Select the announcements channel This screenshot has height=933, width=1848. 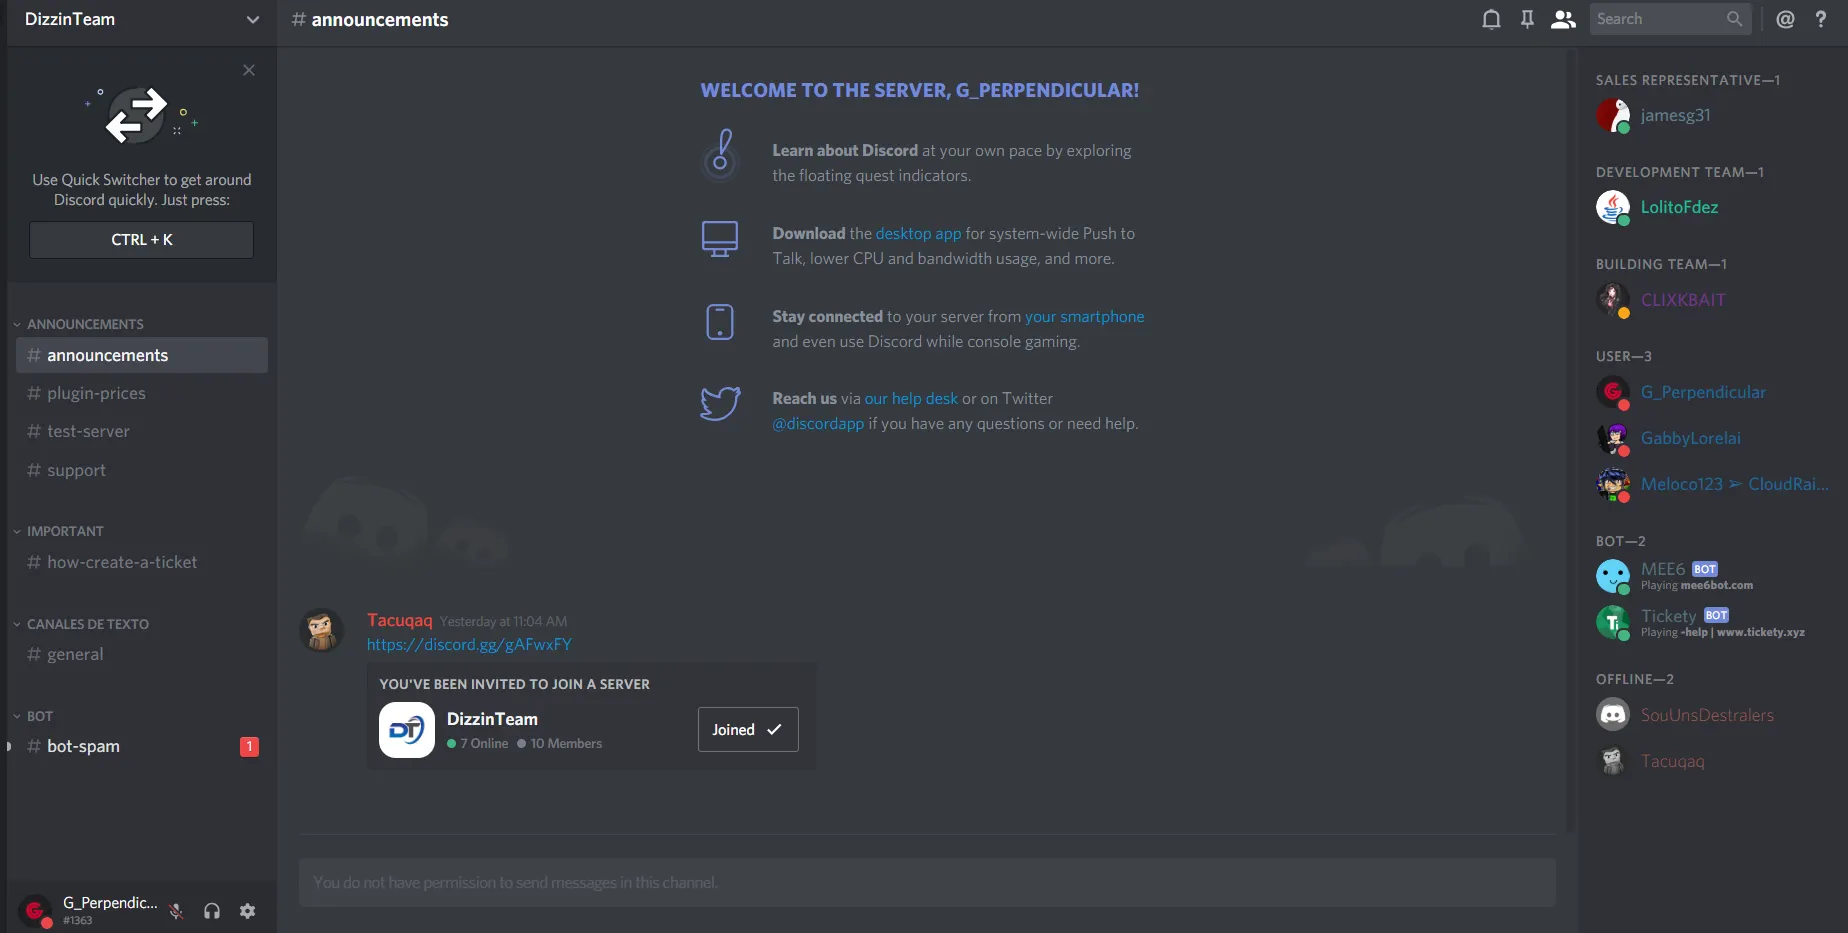pos(142,355)
